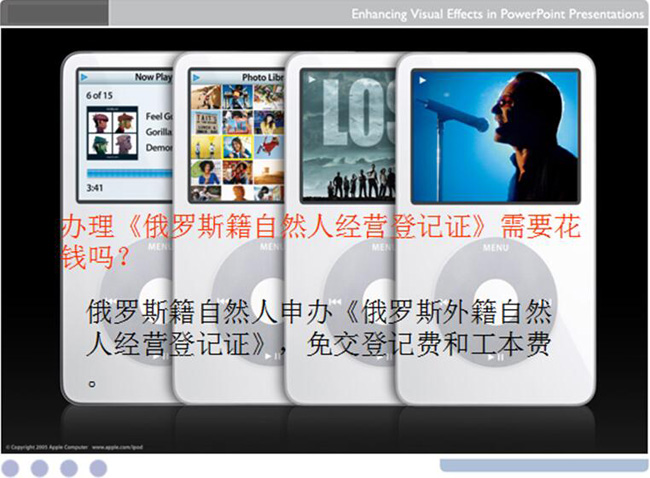Click the Gorillaz album art thumbnail
The image size is (650, 478).
pos(112,133)
